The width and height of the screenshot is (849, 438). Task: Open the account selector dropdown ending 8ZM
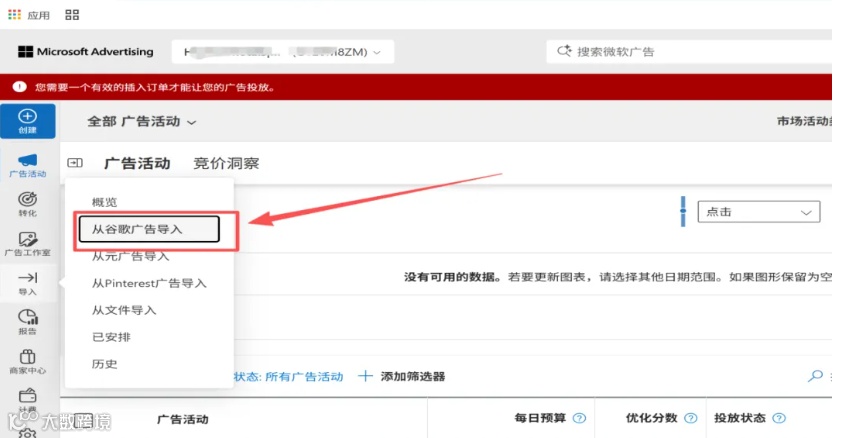pyautogui.click(x=283, y=52)
